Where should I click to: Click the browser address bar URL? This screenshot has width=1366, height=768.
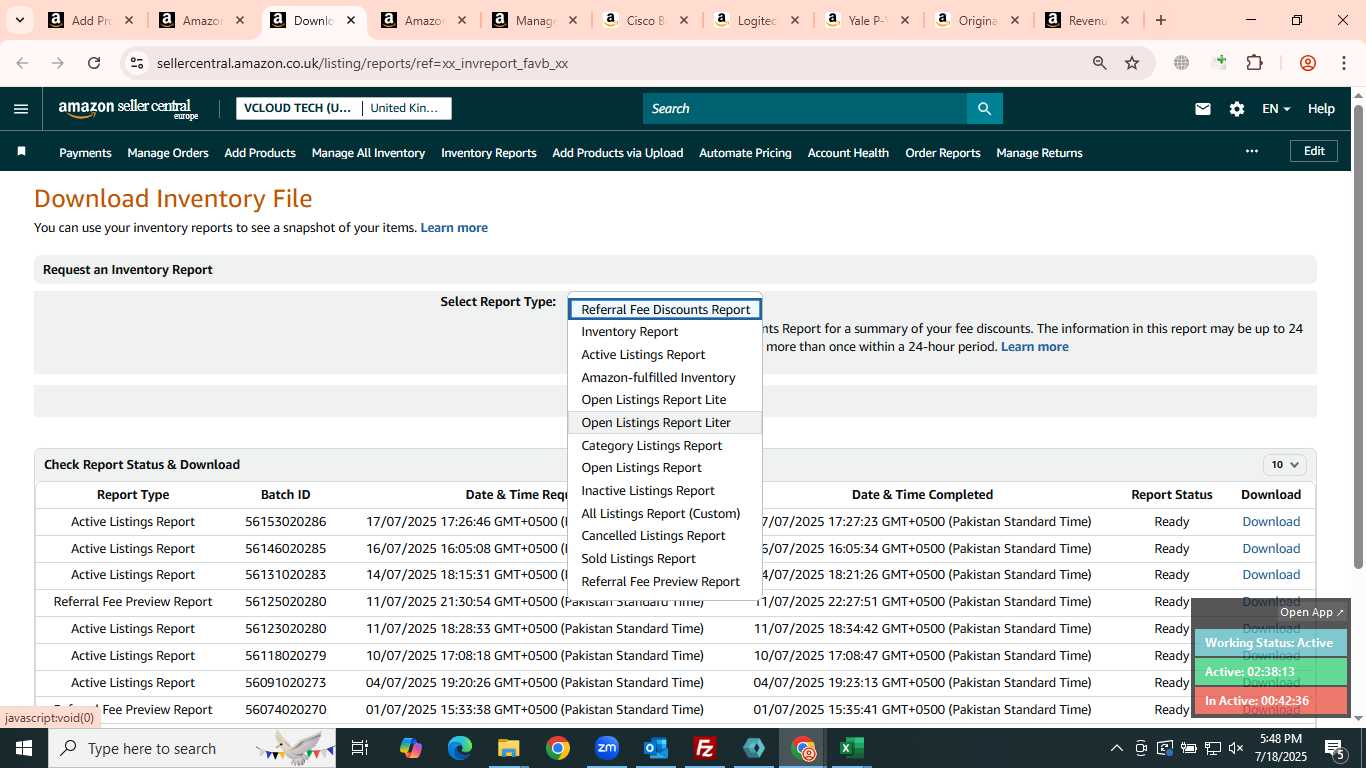click(x=362, y=63)
